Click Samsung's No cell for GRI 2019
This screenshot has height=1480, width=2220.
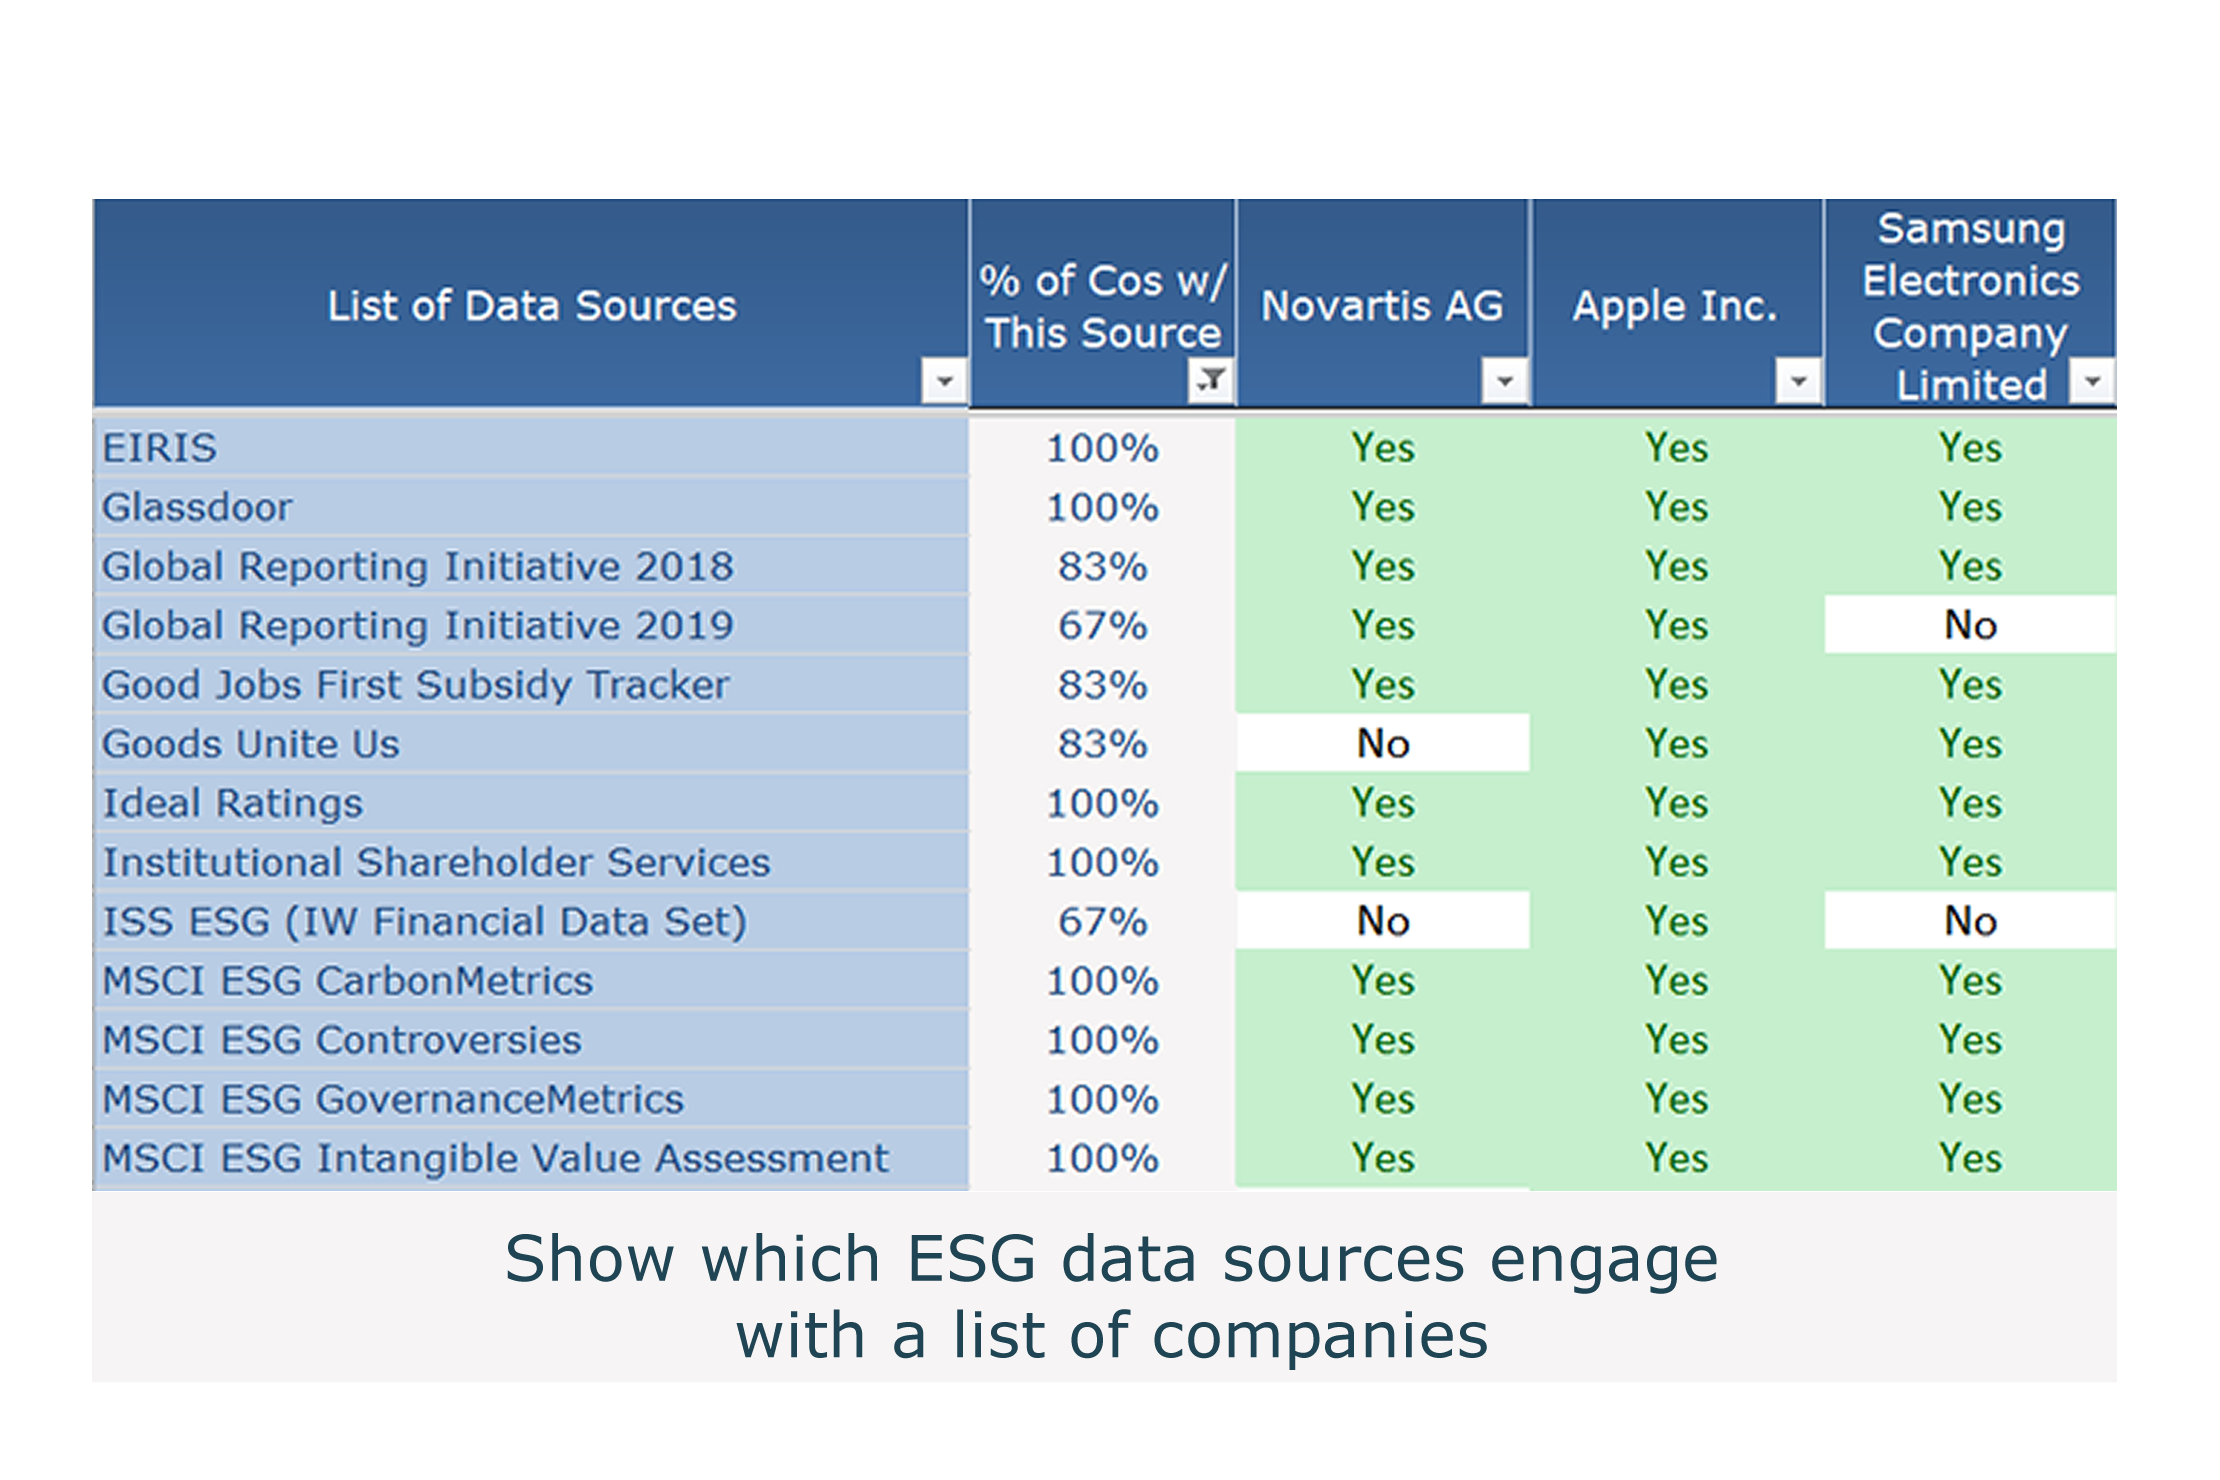tap(1970, 626)
